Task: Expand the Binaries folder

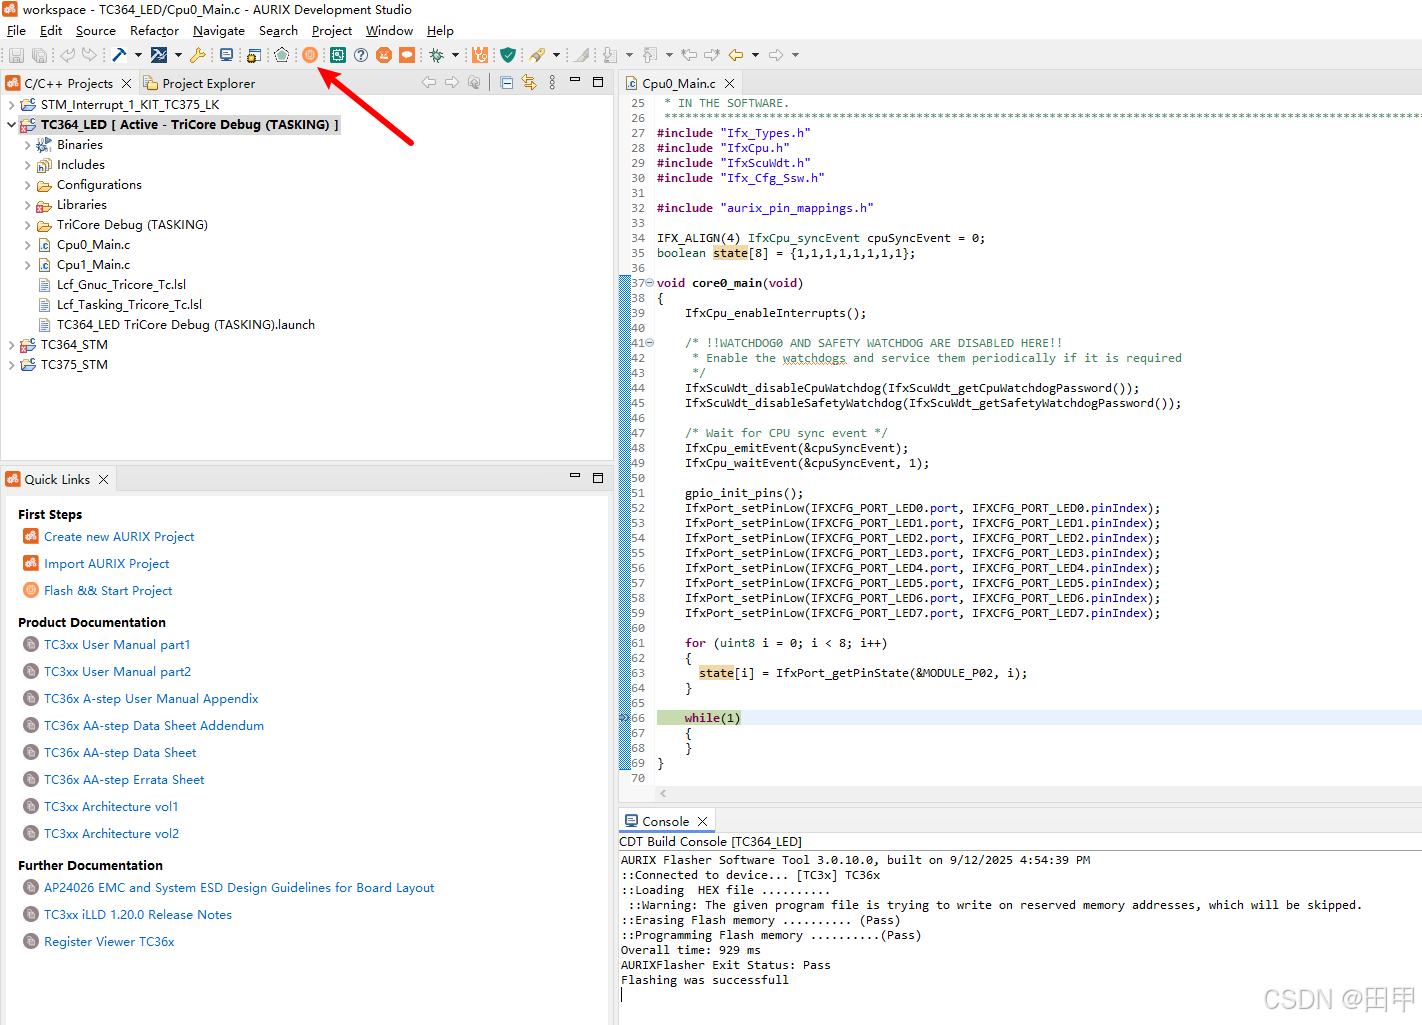Action: click(x=27, y=145)
